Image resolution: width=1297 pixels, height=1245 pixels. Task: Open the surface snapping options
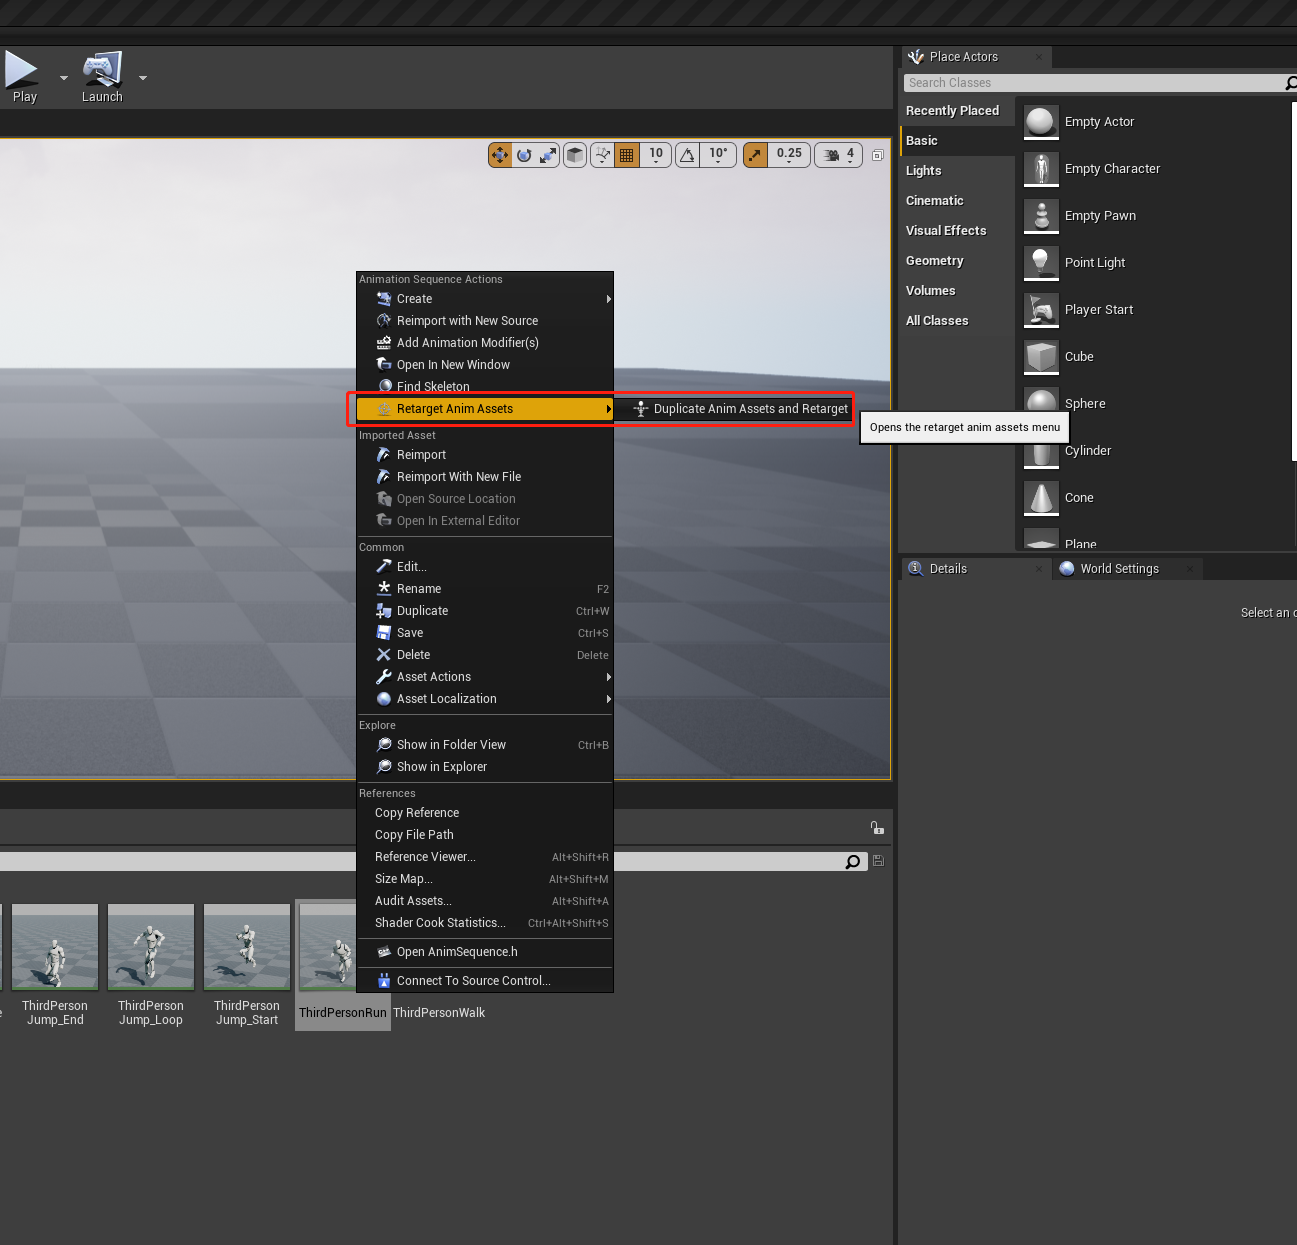coord(602,155)
